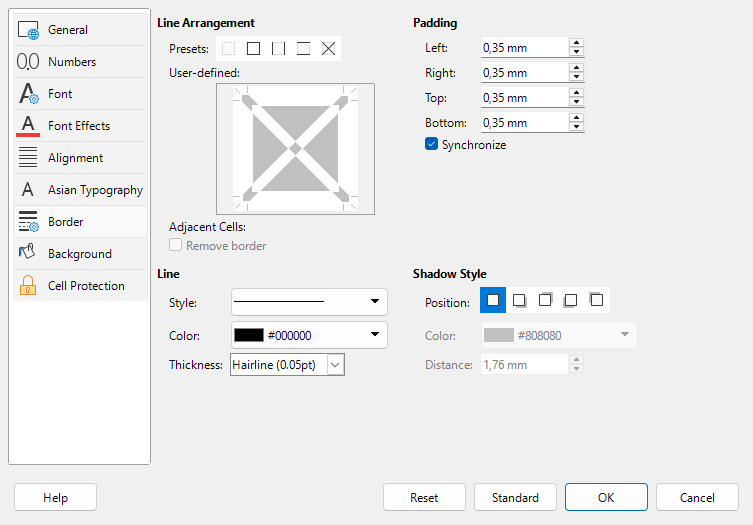
Task: Click the Help button
Action: tap(55, 497)
